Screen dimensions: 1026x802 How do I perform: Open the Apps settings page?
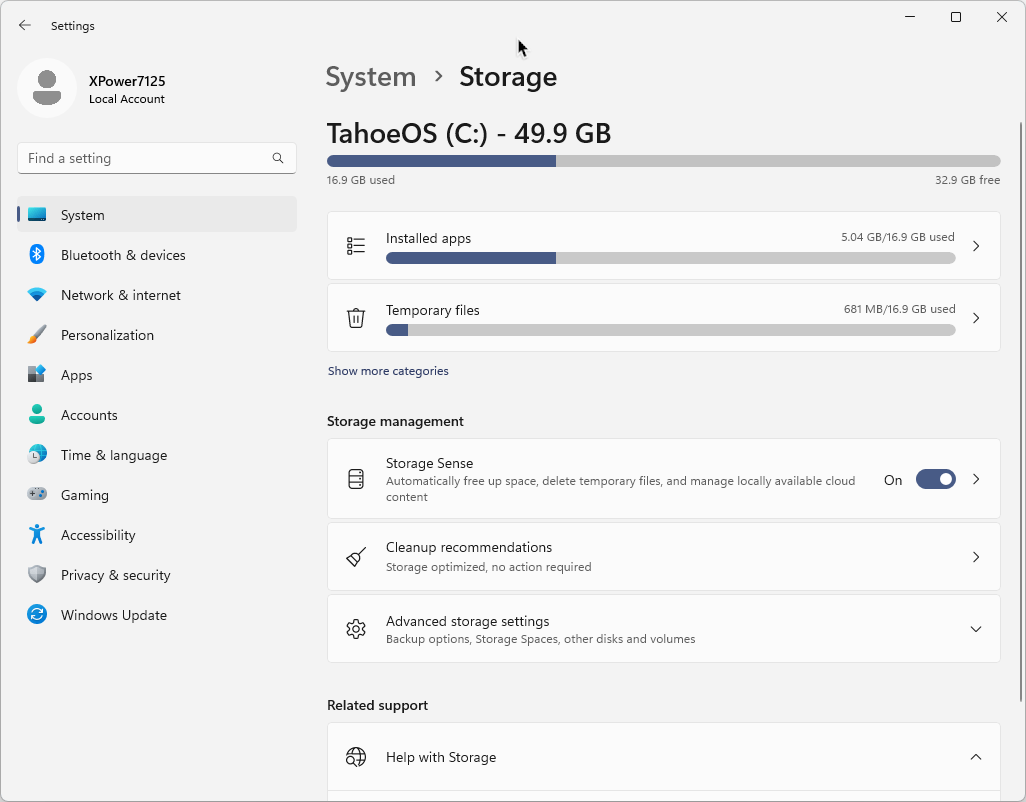(x=76, y=375)
